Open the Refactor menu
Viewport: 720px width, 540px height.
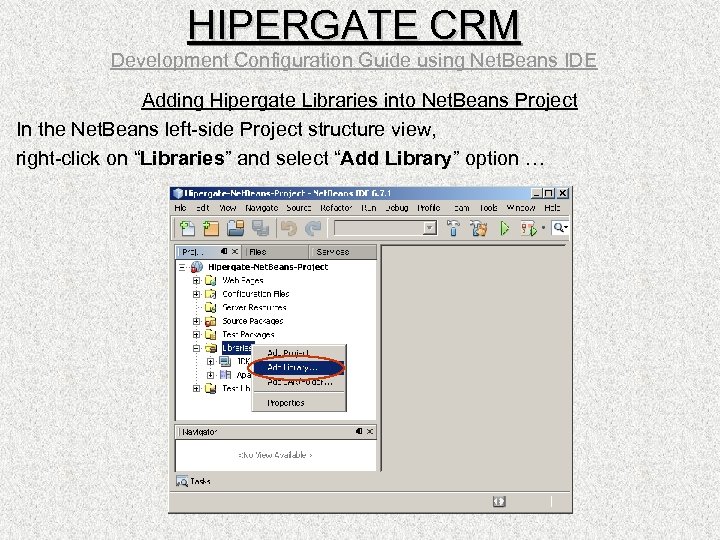[336, 208]
